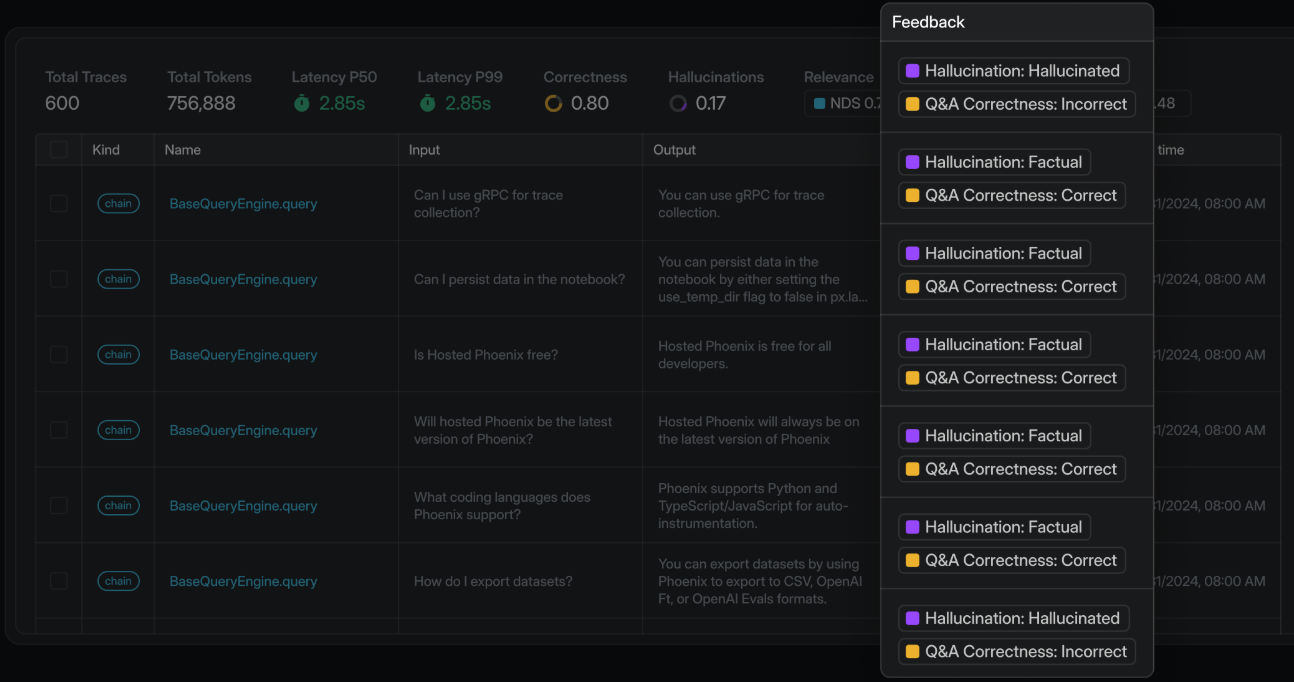Click the topmost 'Hallucination: Hallucinated' feedback chip
The width and height of the screenshot is (1294, 682).
click(1013, 71)
